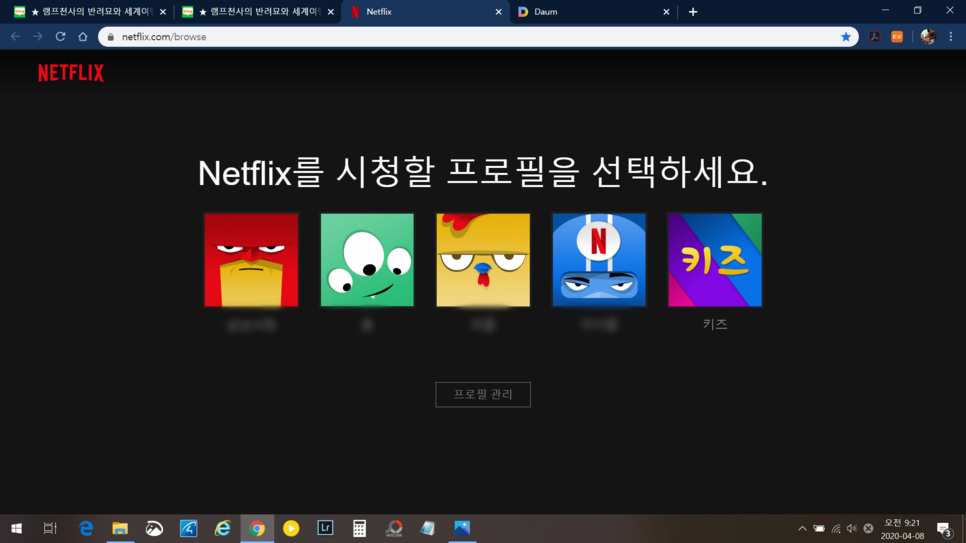
Task: Open the Photos app on taskbar
Action: coord(462,528)
